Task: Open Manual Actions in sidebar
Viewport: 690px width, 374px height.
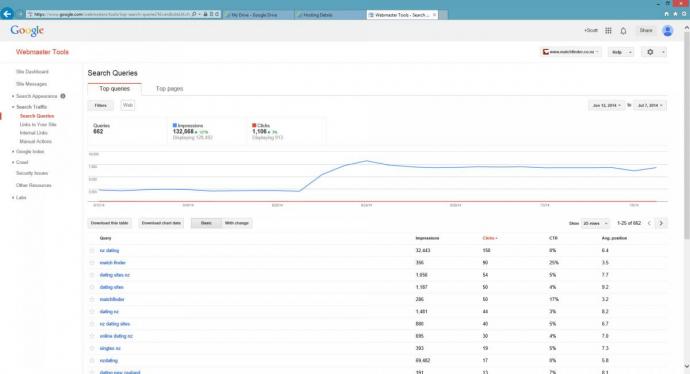Action: pyautogui.click(x=36, y=141)
